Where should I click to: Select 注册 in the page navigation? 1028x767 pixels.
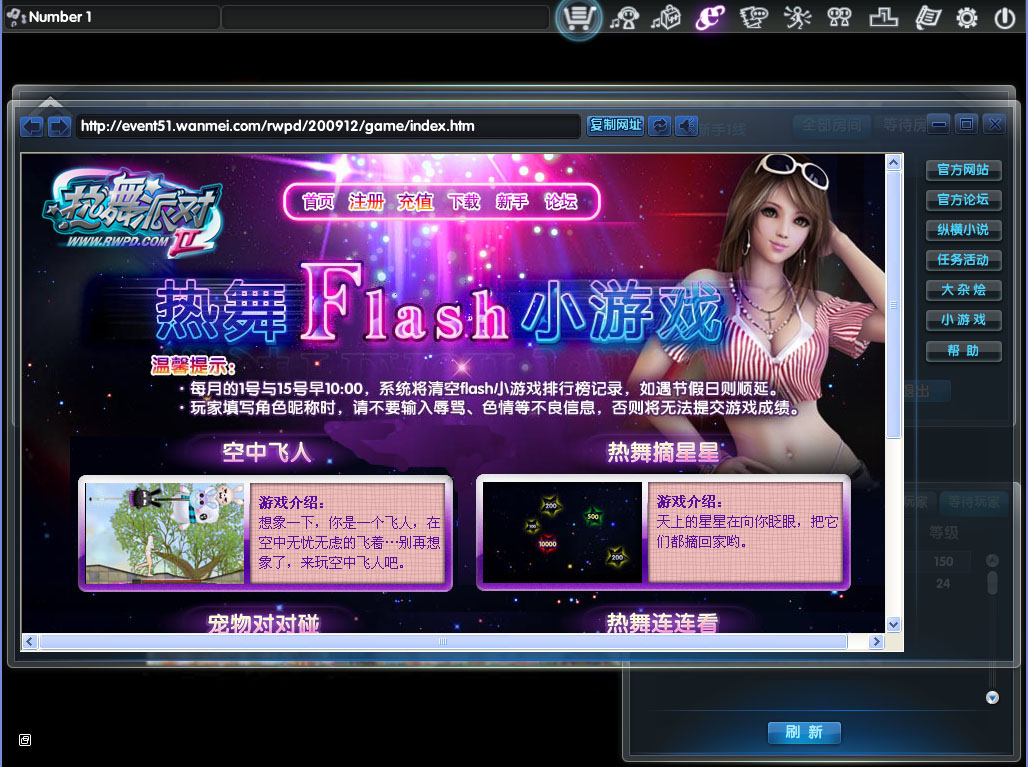coord(366,201)
